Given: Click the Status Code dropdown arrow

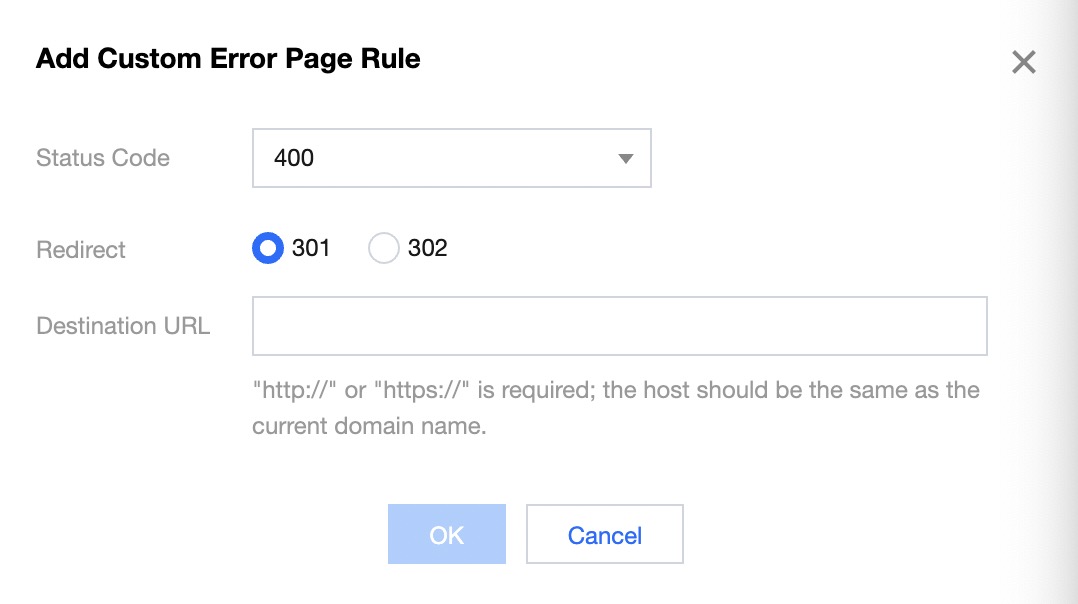Looking at the screenshot, I should click(626, 158).
